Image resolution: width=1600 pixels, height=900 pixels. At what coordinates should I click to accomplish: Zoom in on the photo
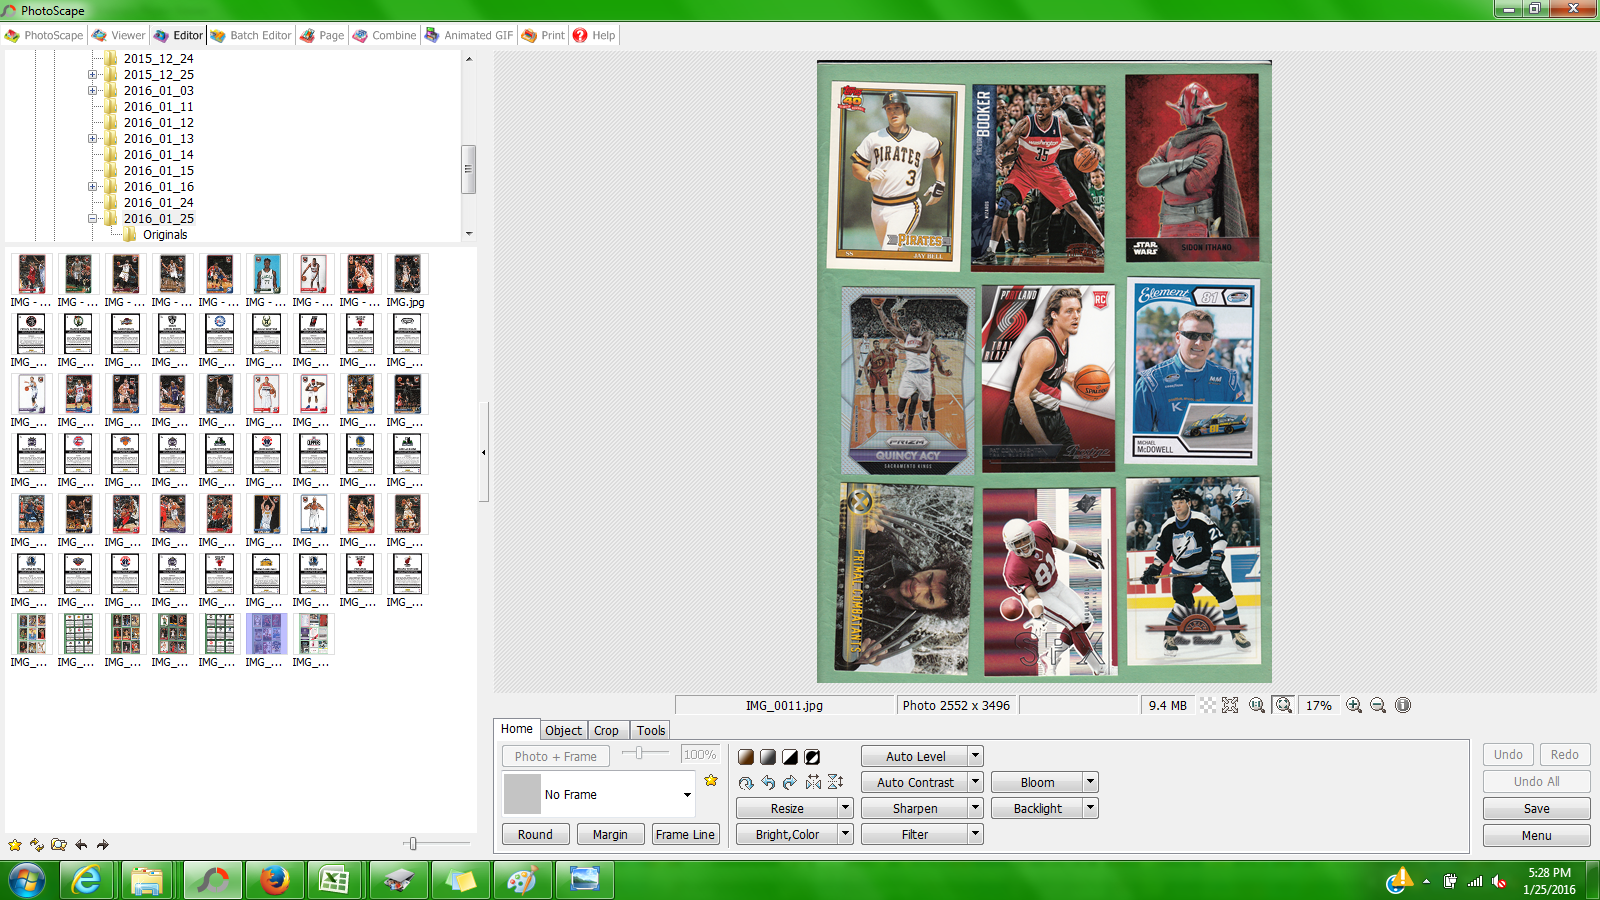pyautogui.click(x=1354, y=705)
